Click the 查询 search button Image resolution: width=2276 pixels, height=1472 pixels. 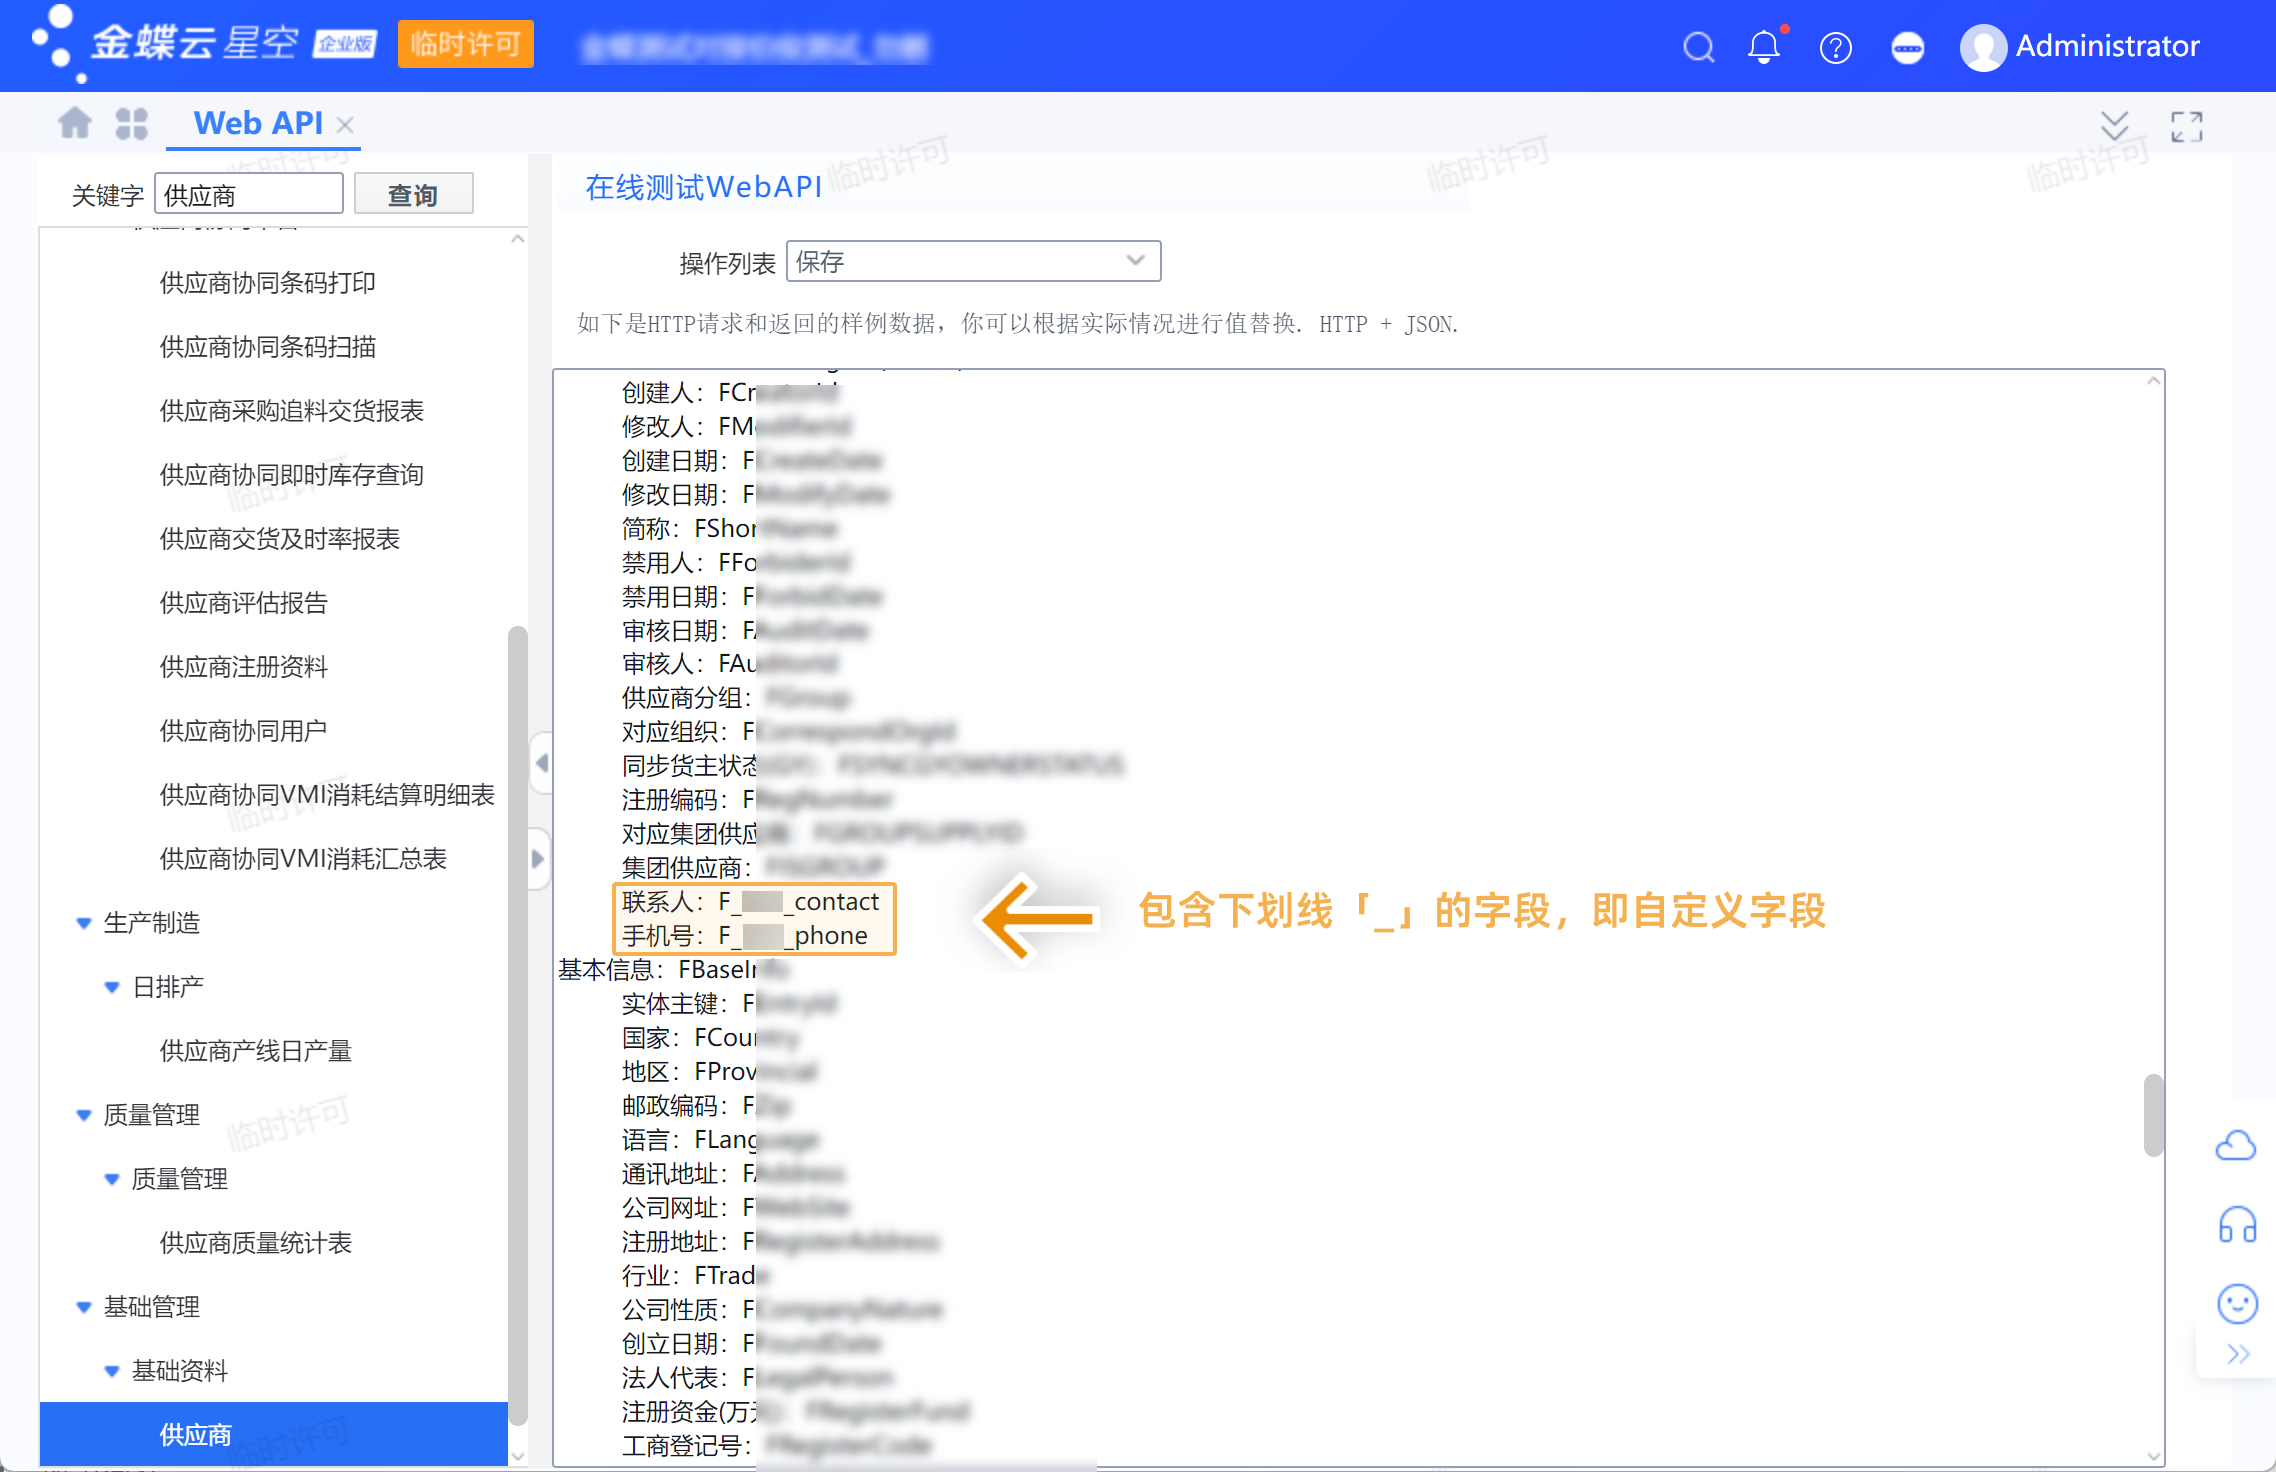[413, 195]
